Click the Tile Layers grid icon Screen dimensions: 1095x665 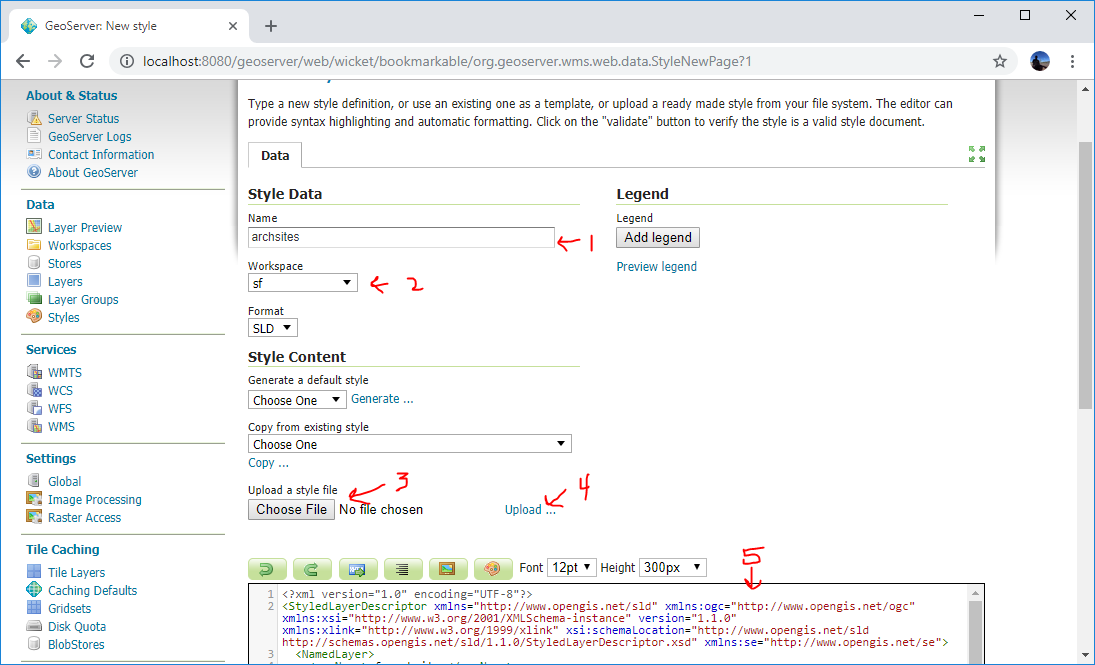point(34,571)
